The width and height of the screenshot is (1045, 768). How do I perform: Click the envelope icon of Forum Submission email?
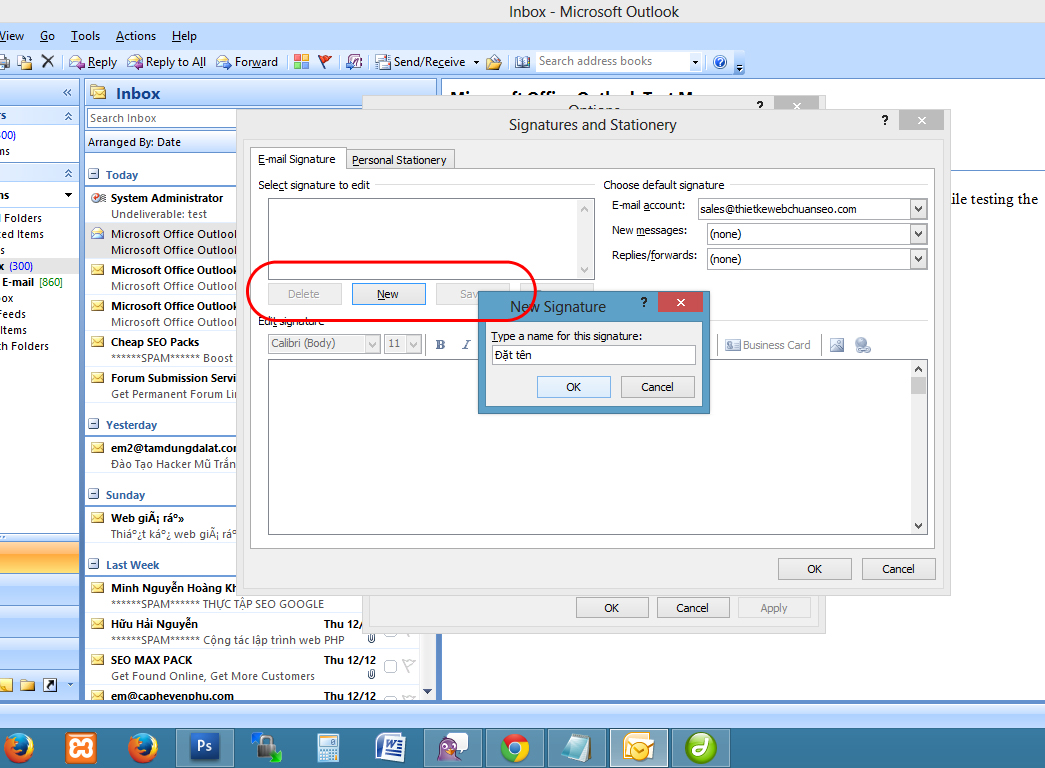pyautogui.click(x=98, y=378)
